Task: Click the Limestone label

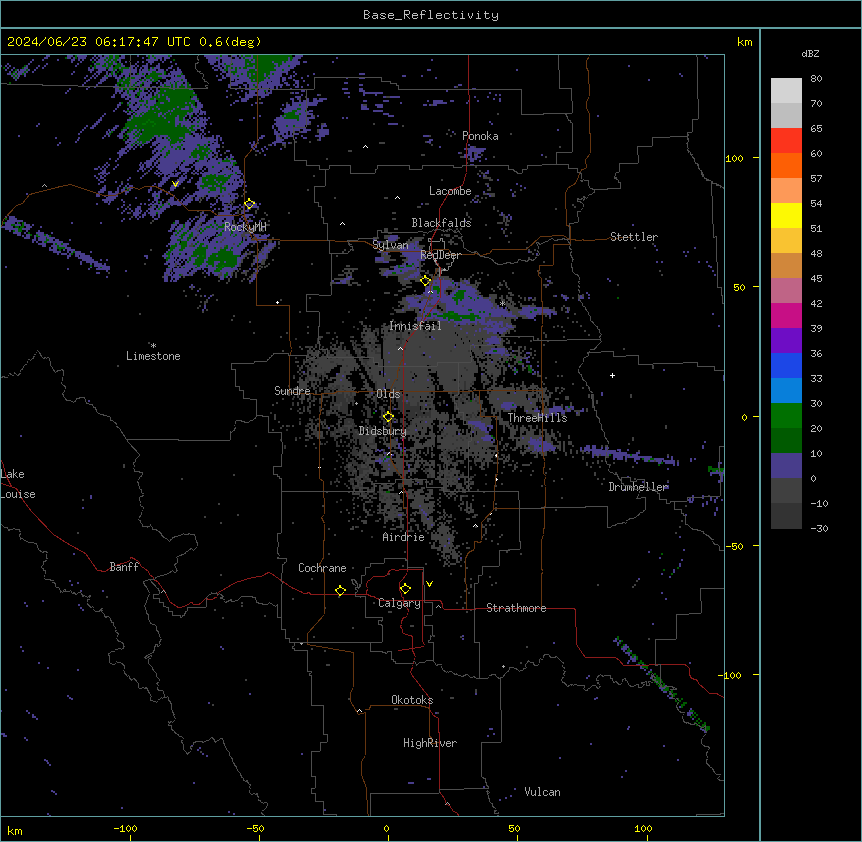Action: coord(153,356)
